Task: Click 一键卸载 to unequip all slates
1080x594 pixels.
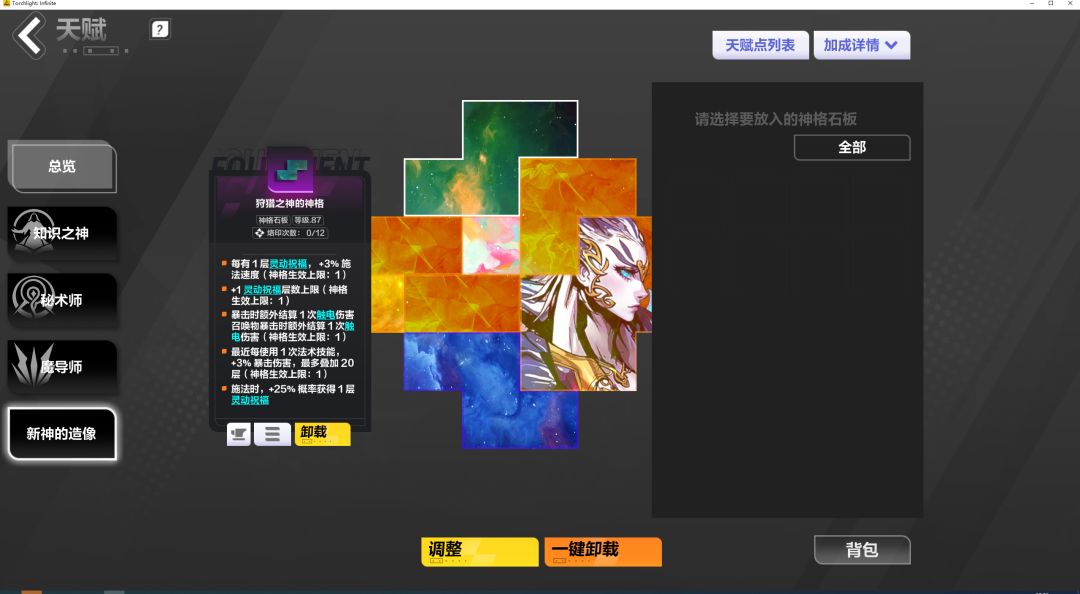Action: click(x=603, y=551)
